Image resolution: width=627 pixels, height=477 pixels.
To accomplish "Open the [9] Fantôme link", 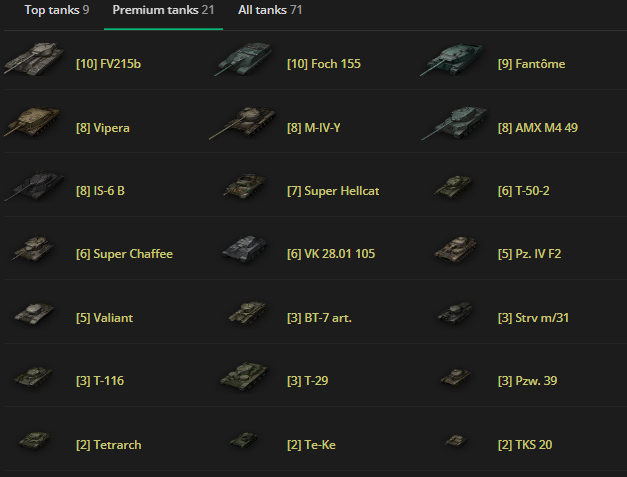I will (x=531, y=64).
